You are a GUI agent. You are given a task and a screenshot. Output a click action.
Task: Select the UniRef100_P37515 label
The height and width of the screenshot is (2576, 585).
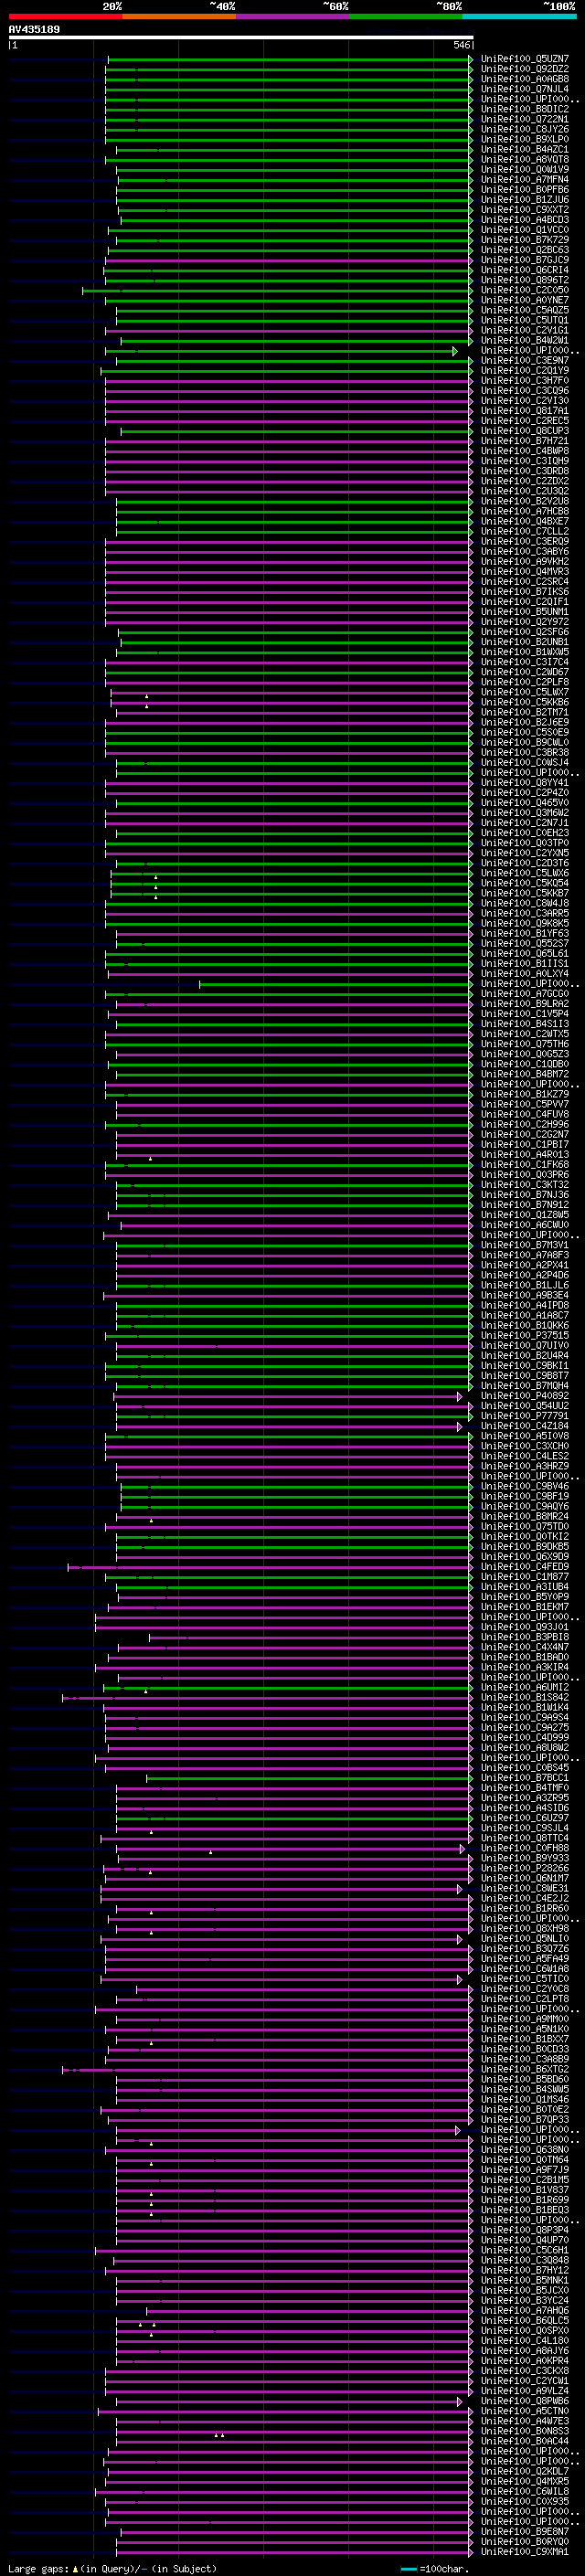(525, 1336)
